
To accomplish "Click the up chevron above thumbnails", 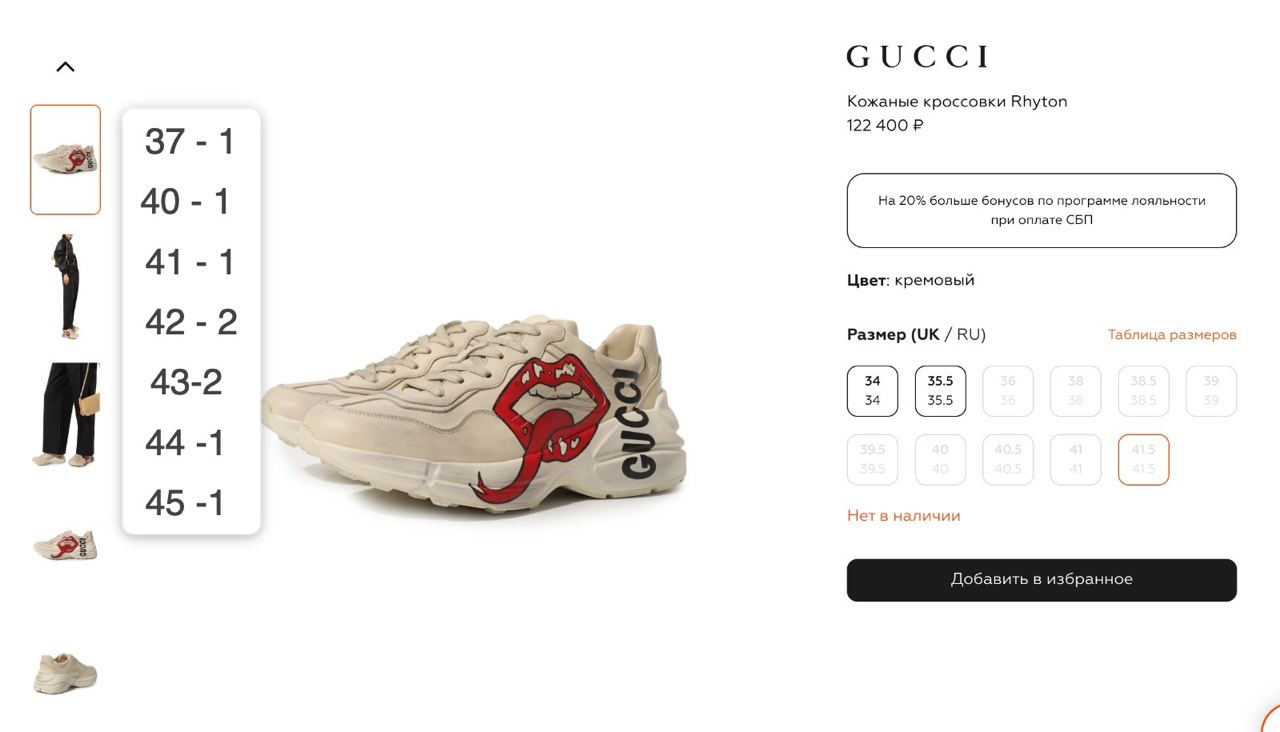I will point(65,67).
